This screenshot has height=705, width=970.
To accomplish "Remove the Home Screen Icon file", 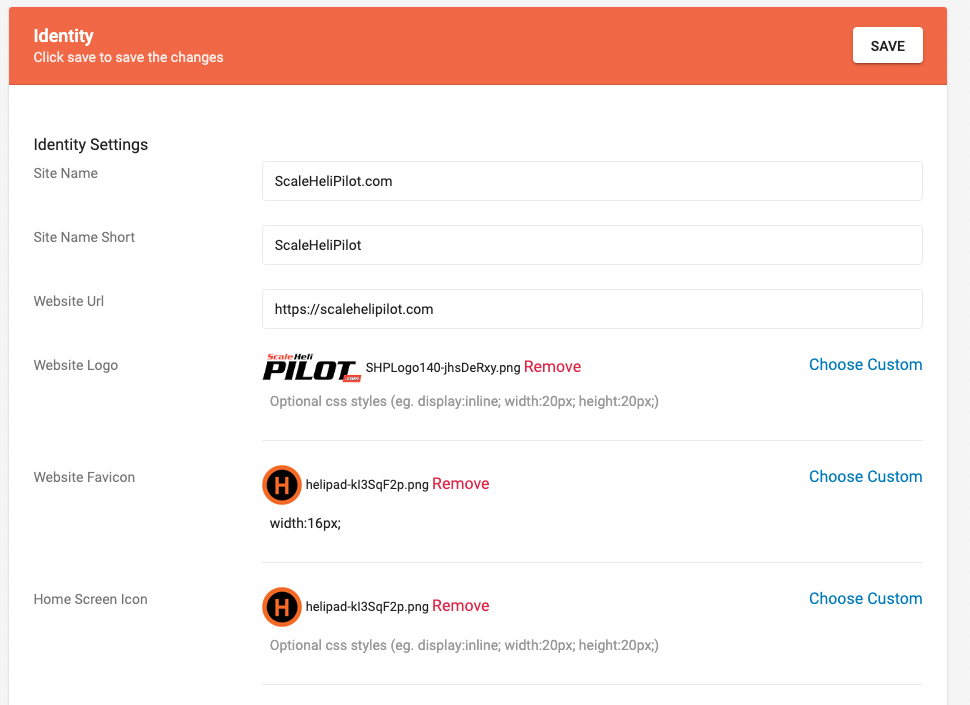I will (x=461, y=606).
